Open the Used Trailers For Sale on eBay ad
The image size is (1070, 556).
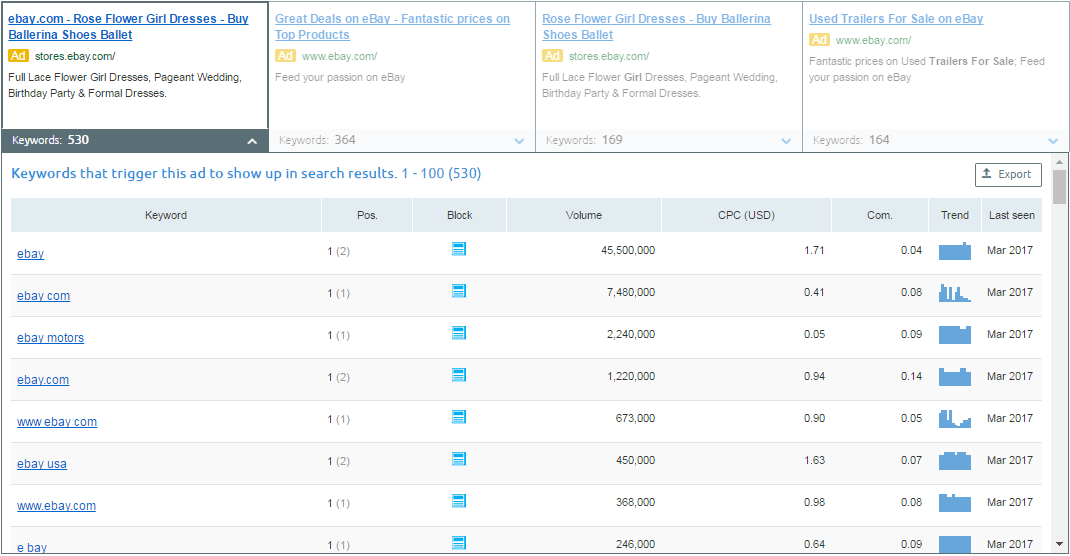(896, 19)
